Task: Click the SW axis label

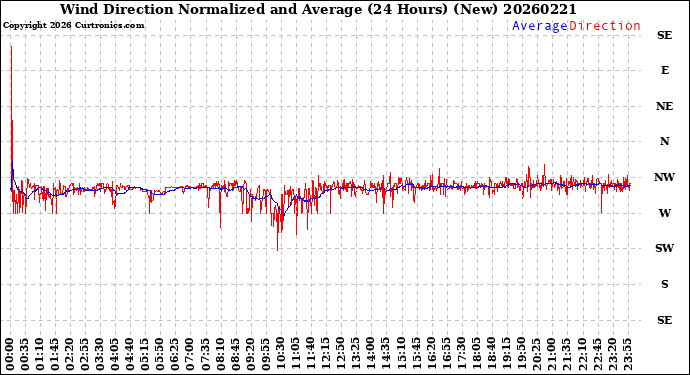Action: [x=664, y=248]
